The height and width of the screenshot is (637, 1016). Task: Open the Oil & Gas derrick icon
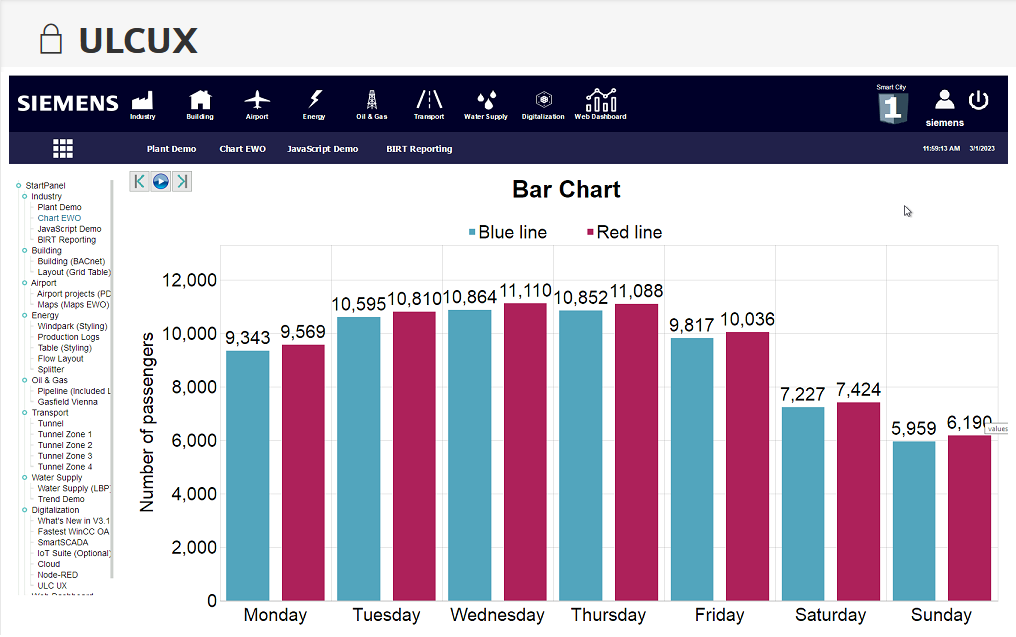(371, 101)
